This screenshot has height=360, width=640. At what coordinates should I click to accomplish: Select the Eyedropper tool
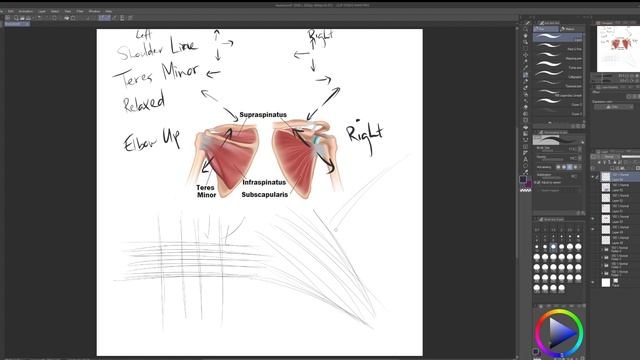pyautogui.click(x=526, y=68)
